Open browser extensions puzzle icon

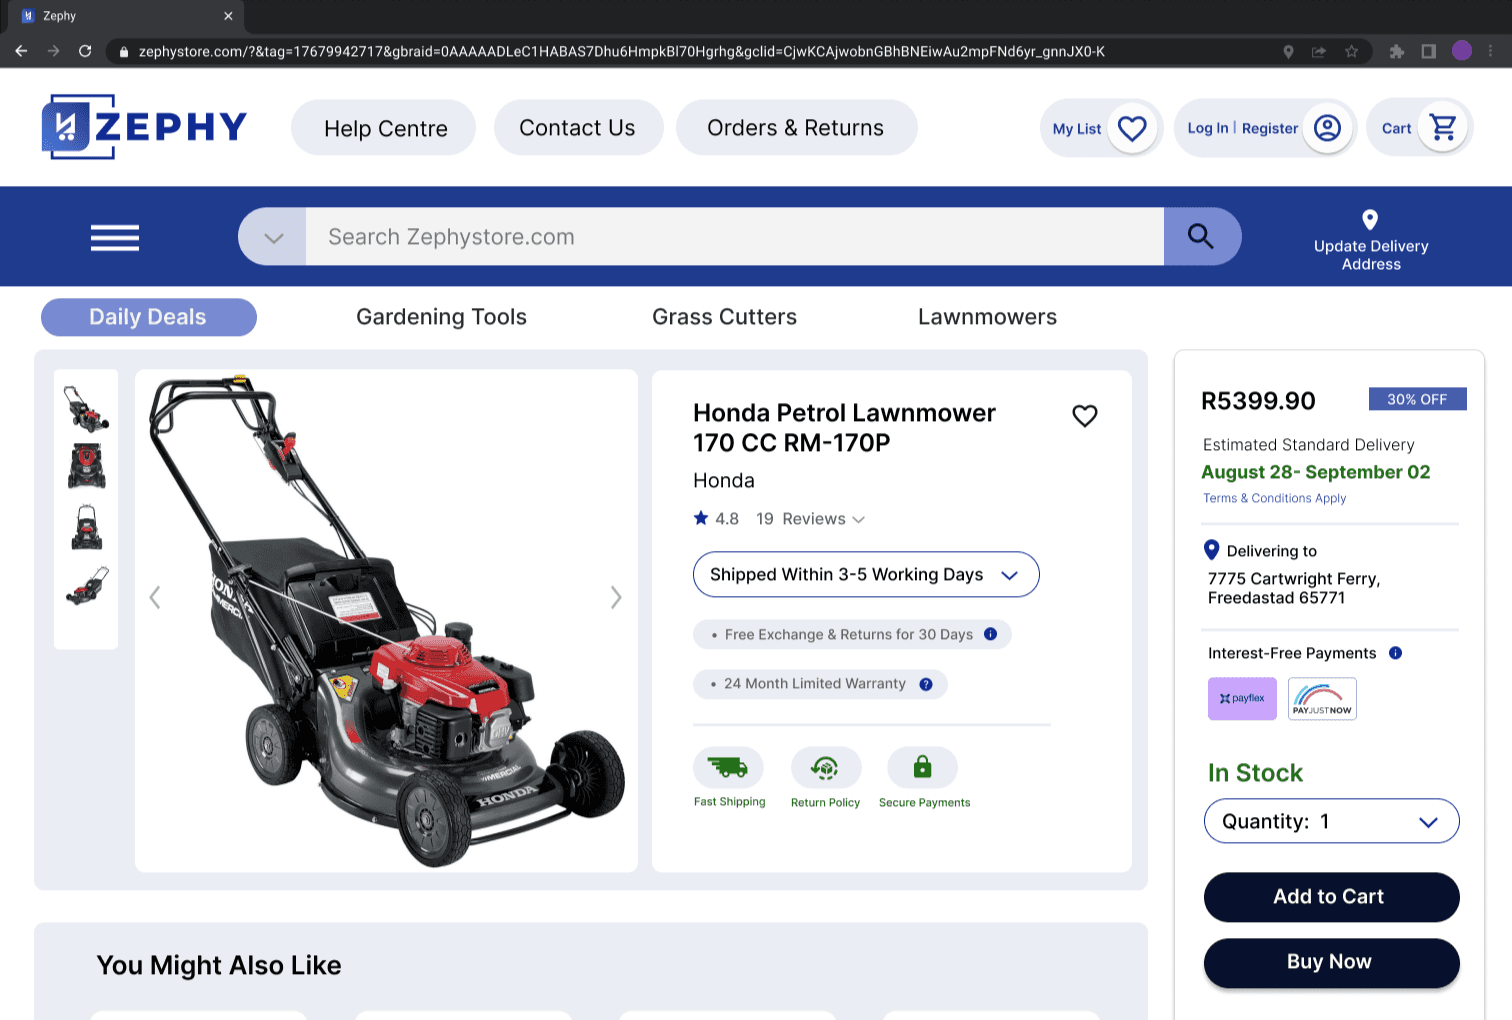1397,51
